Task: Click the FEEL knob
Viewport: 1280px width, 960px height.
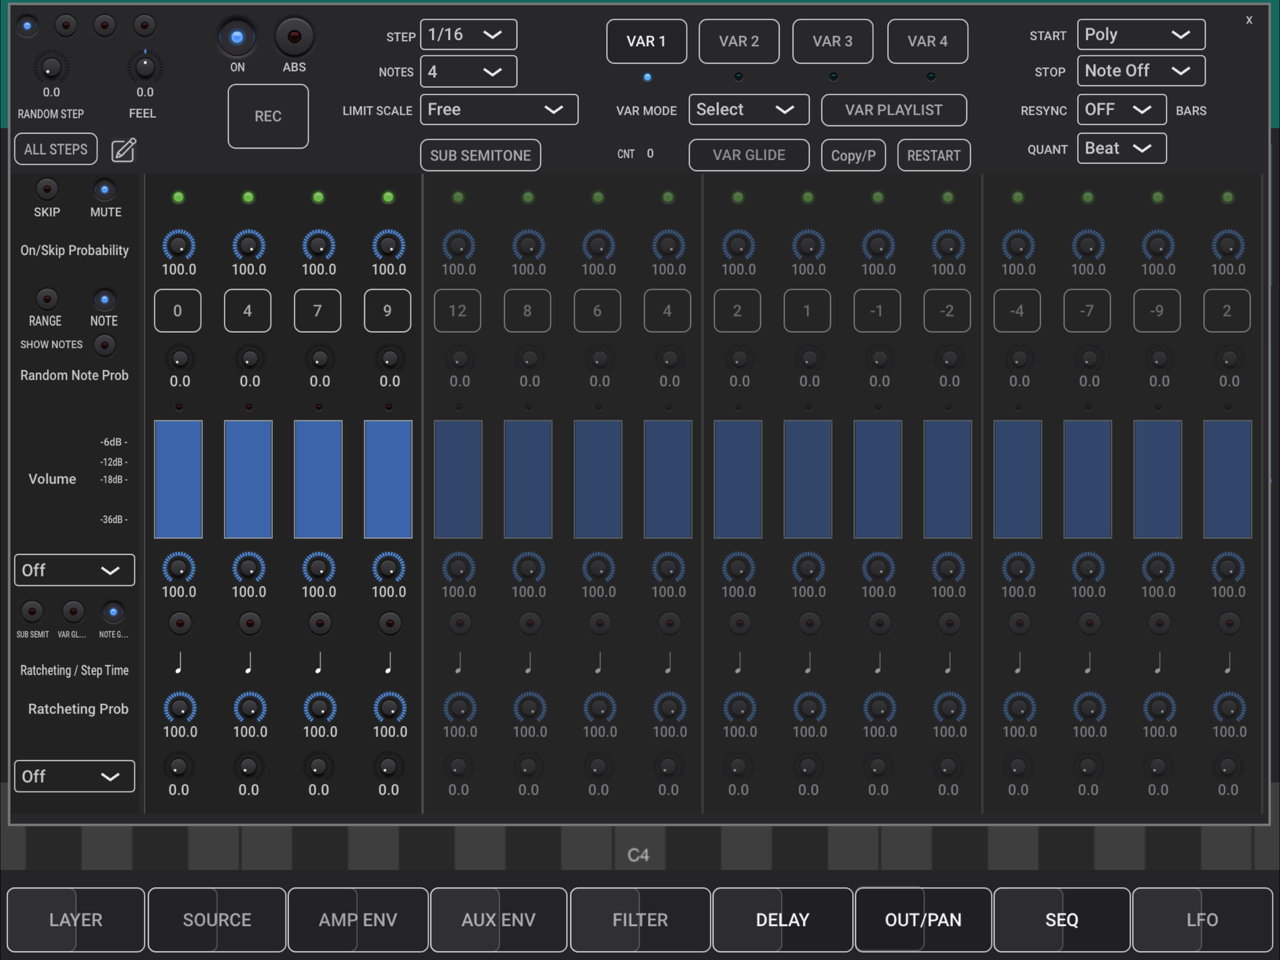Action: [x=145, y=68]
